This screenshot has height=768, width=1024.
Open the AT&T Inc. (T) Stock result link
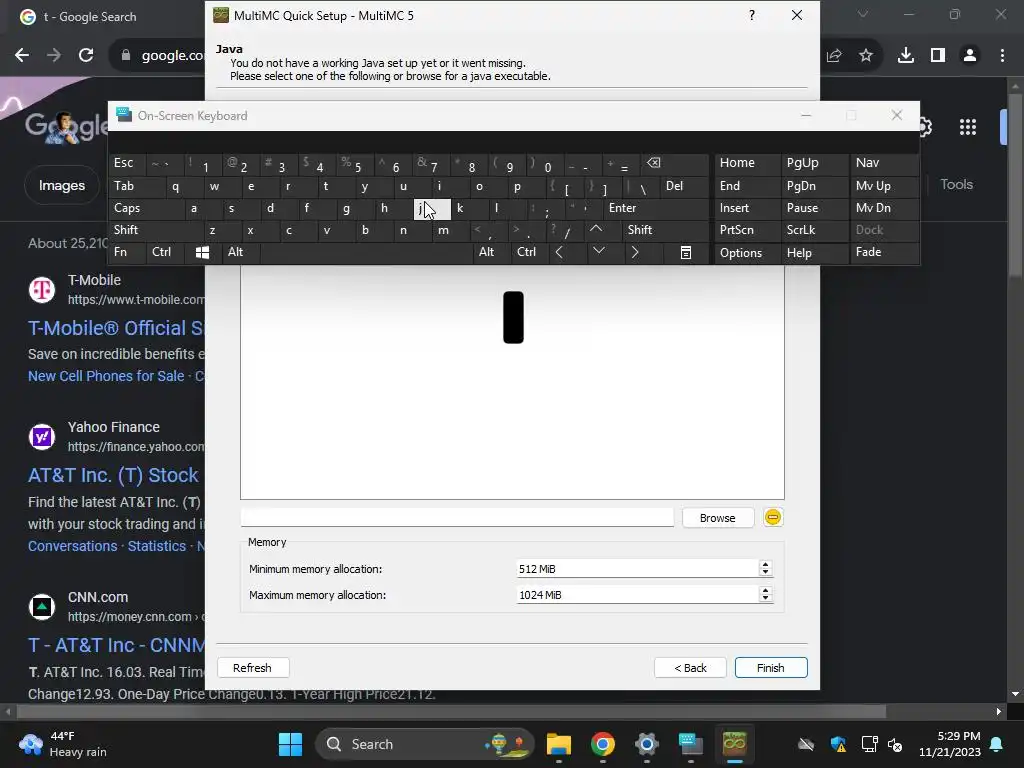[113, 475]
